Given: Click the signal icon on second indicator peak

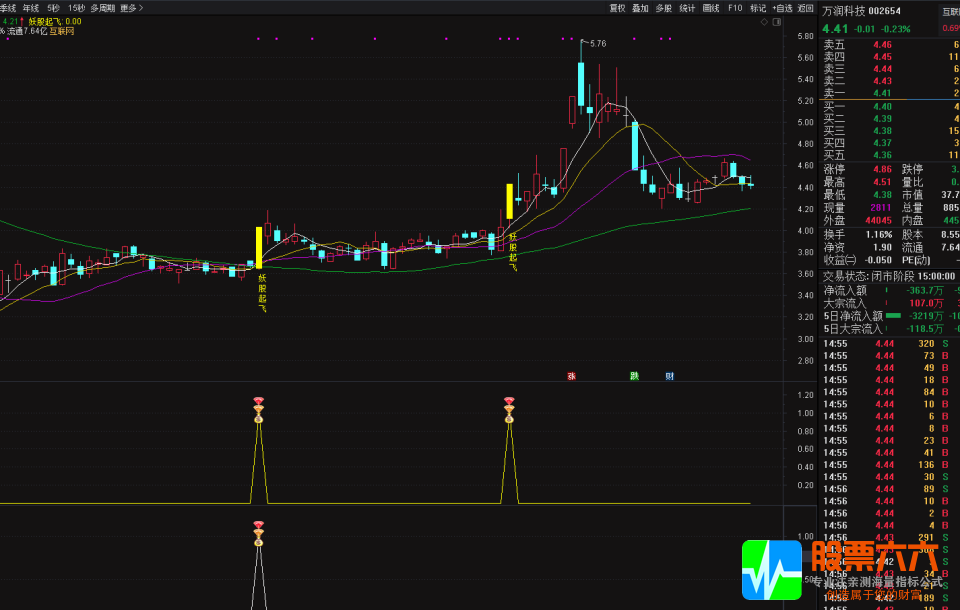Looking at the screenshot, I should (x=509, y=409).
